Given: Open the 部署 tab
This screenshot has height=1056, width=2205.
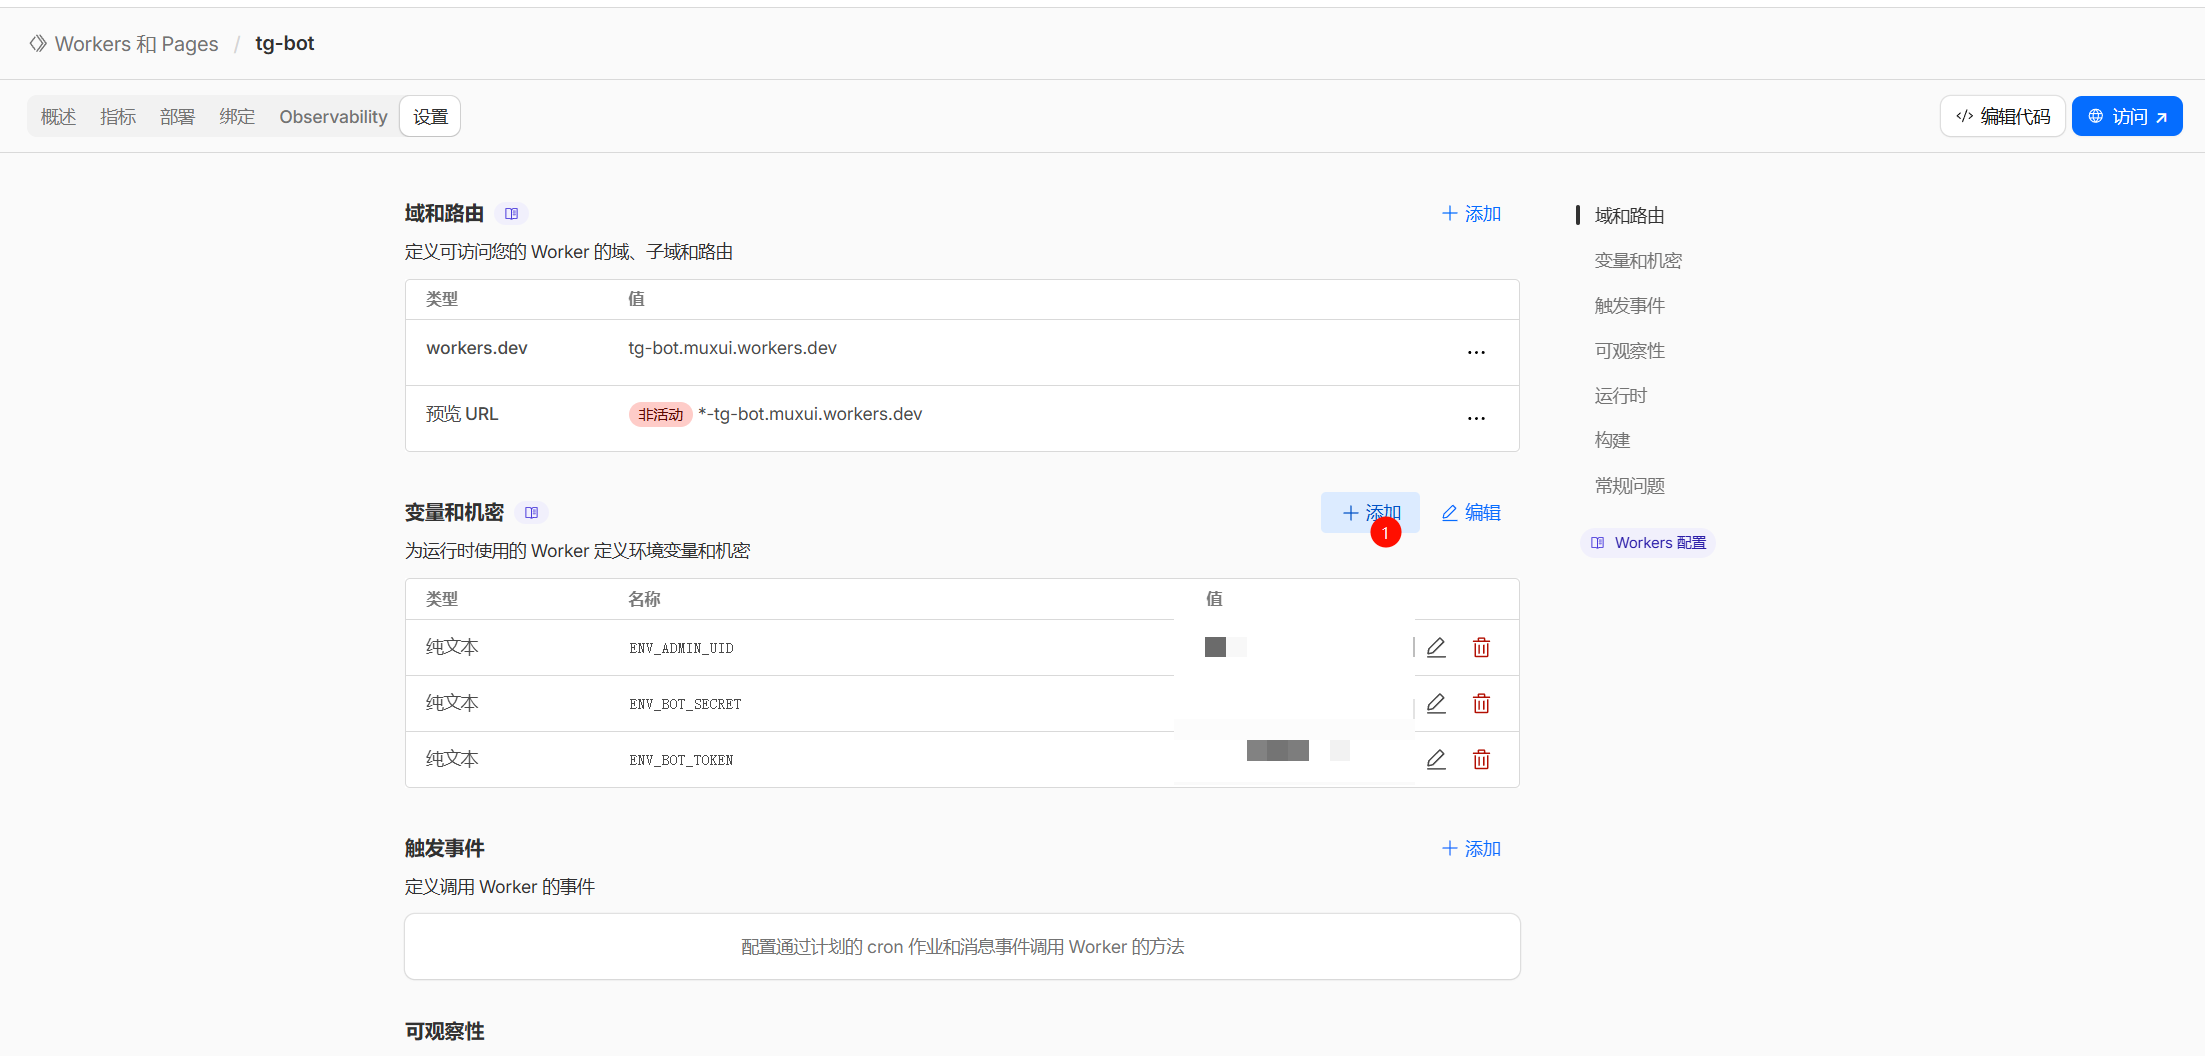Looking at the screenshot, I should click(x=177, y=116).
